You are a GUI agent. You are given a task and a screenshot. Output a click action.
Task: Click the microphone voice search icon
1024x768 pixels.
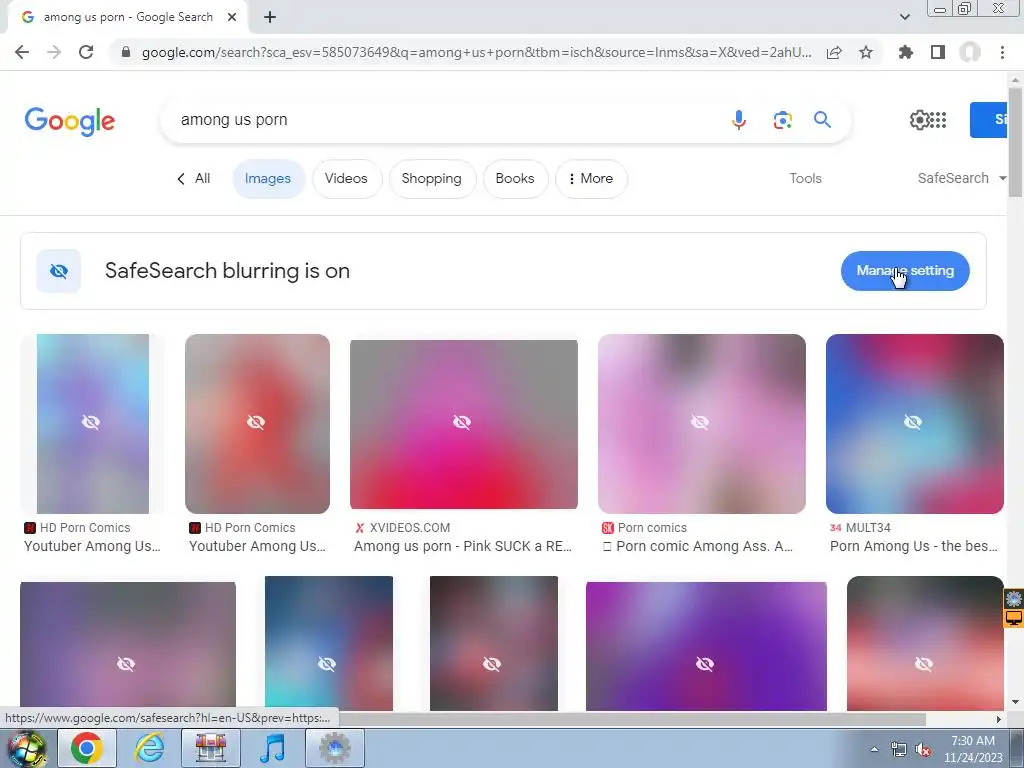(x=739, y=120)
